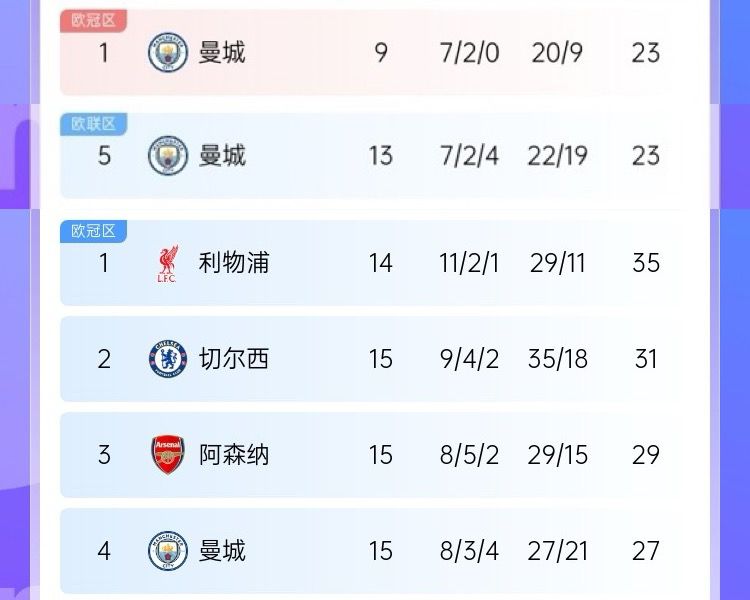Tap Manchester City crest in the pink top row
Viewport: 750px width, 600px height.
coord(167,52)
